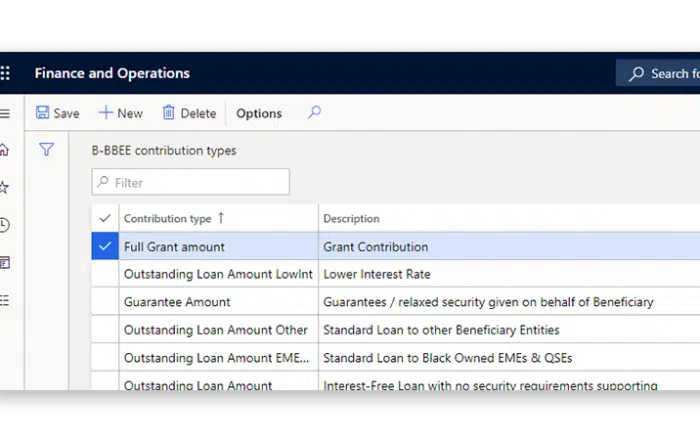The image size is (700, 441).
Task: Save the current record
Action: point(57,113)
